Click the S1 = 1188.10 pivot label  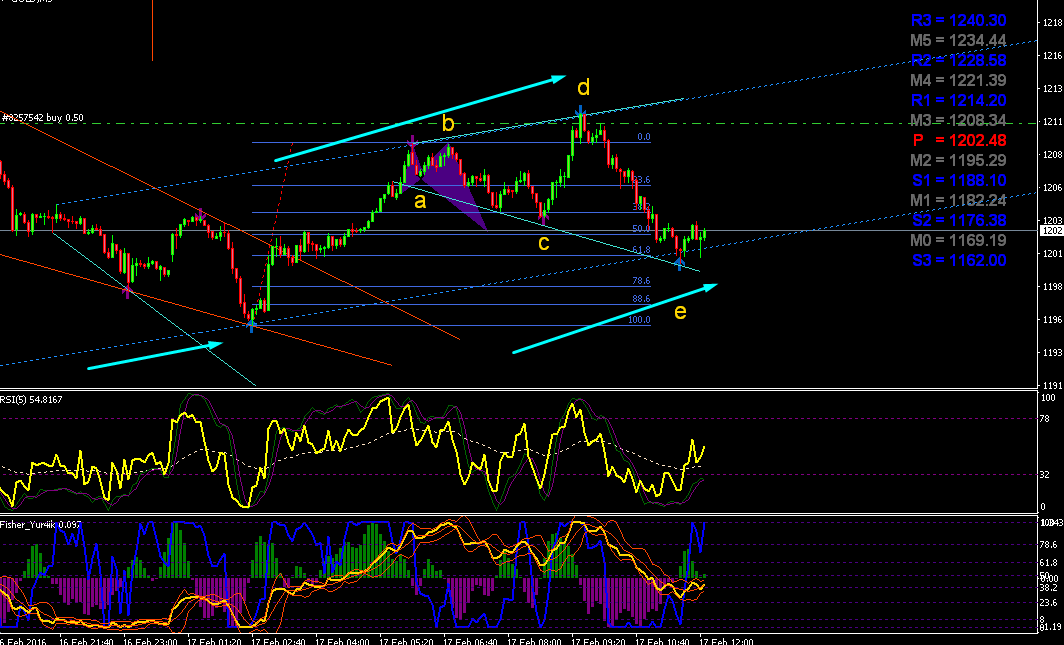(x=958, y=180)
